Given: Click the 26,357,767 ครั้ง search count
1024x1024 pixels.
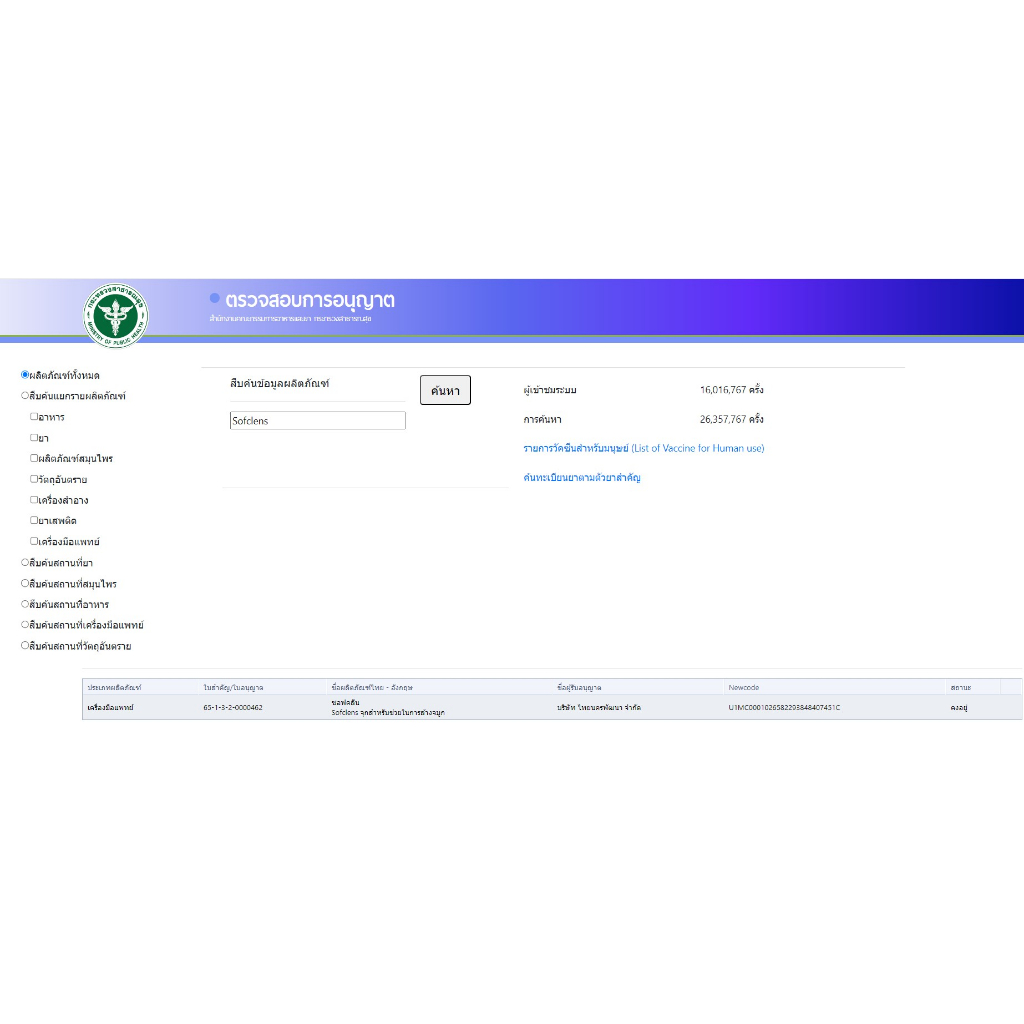Looking at the screenshot, I should (731, 419).
